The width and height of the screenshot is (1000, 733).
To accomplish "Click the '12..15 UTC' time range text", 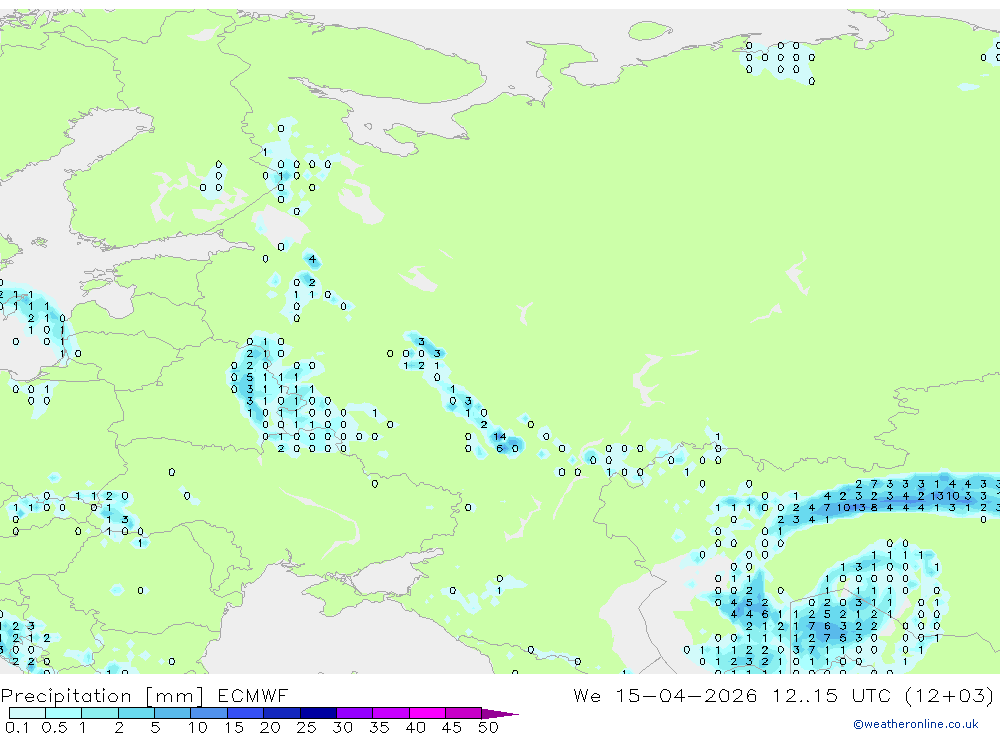I will (831, 695).
